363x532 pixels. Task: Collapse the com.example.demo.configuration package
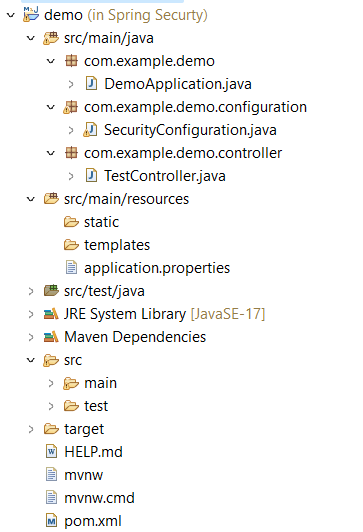pos(51,107)
